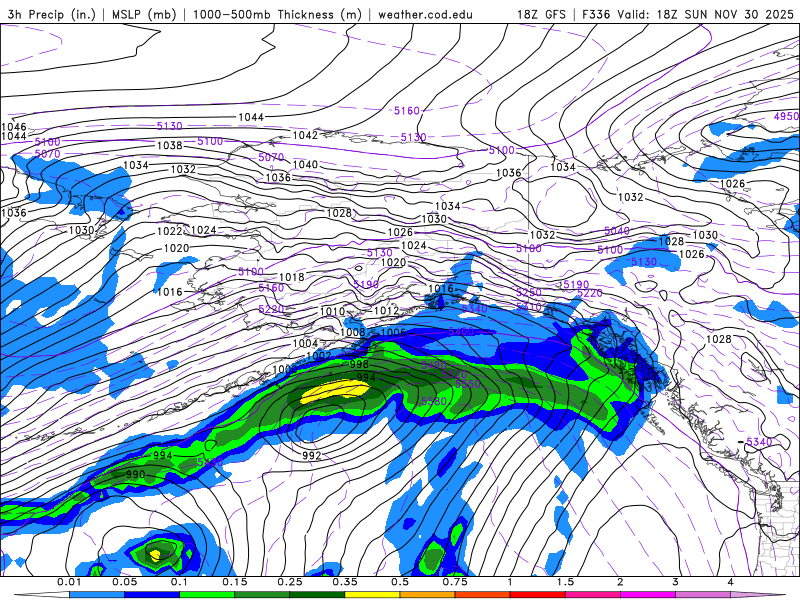Click the '3h Precip (in.)' header label

click(x=51, y=14)
